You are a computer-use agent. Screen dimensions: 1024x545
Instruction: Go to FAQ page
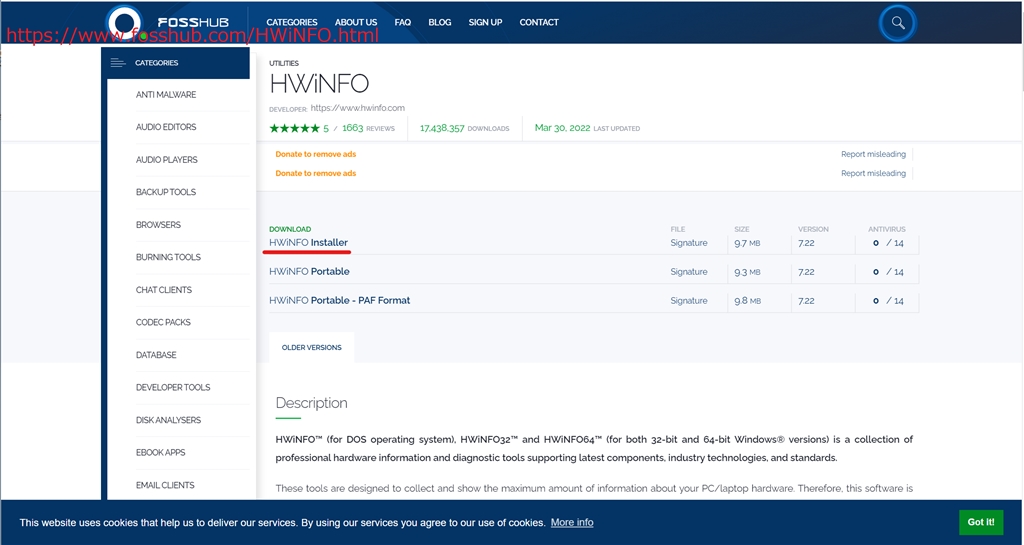[x=403, y=22]
